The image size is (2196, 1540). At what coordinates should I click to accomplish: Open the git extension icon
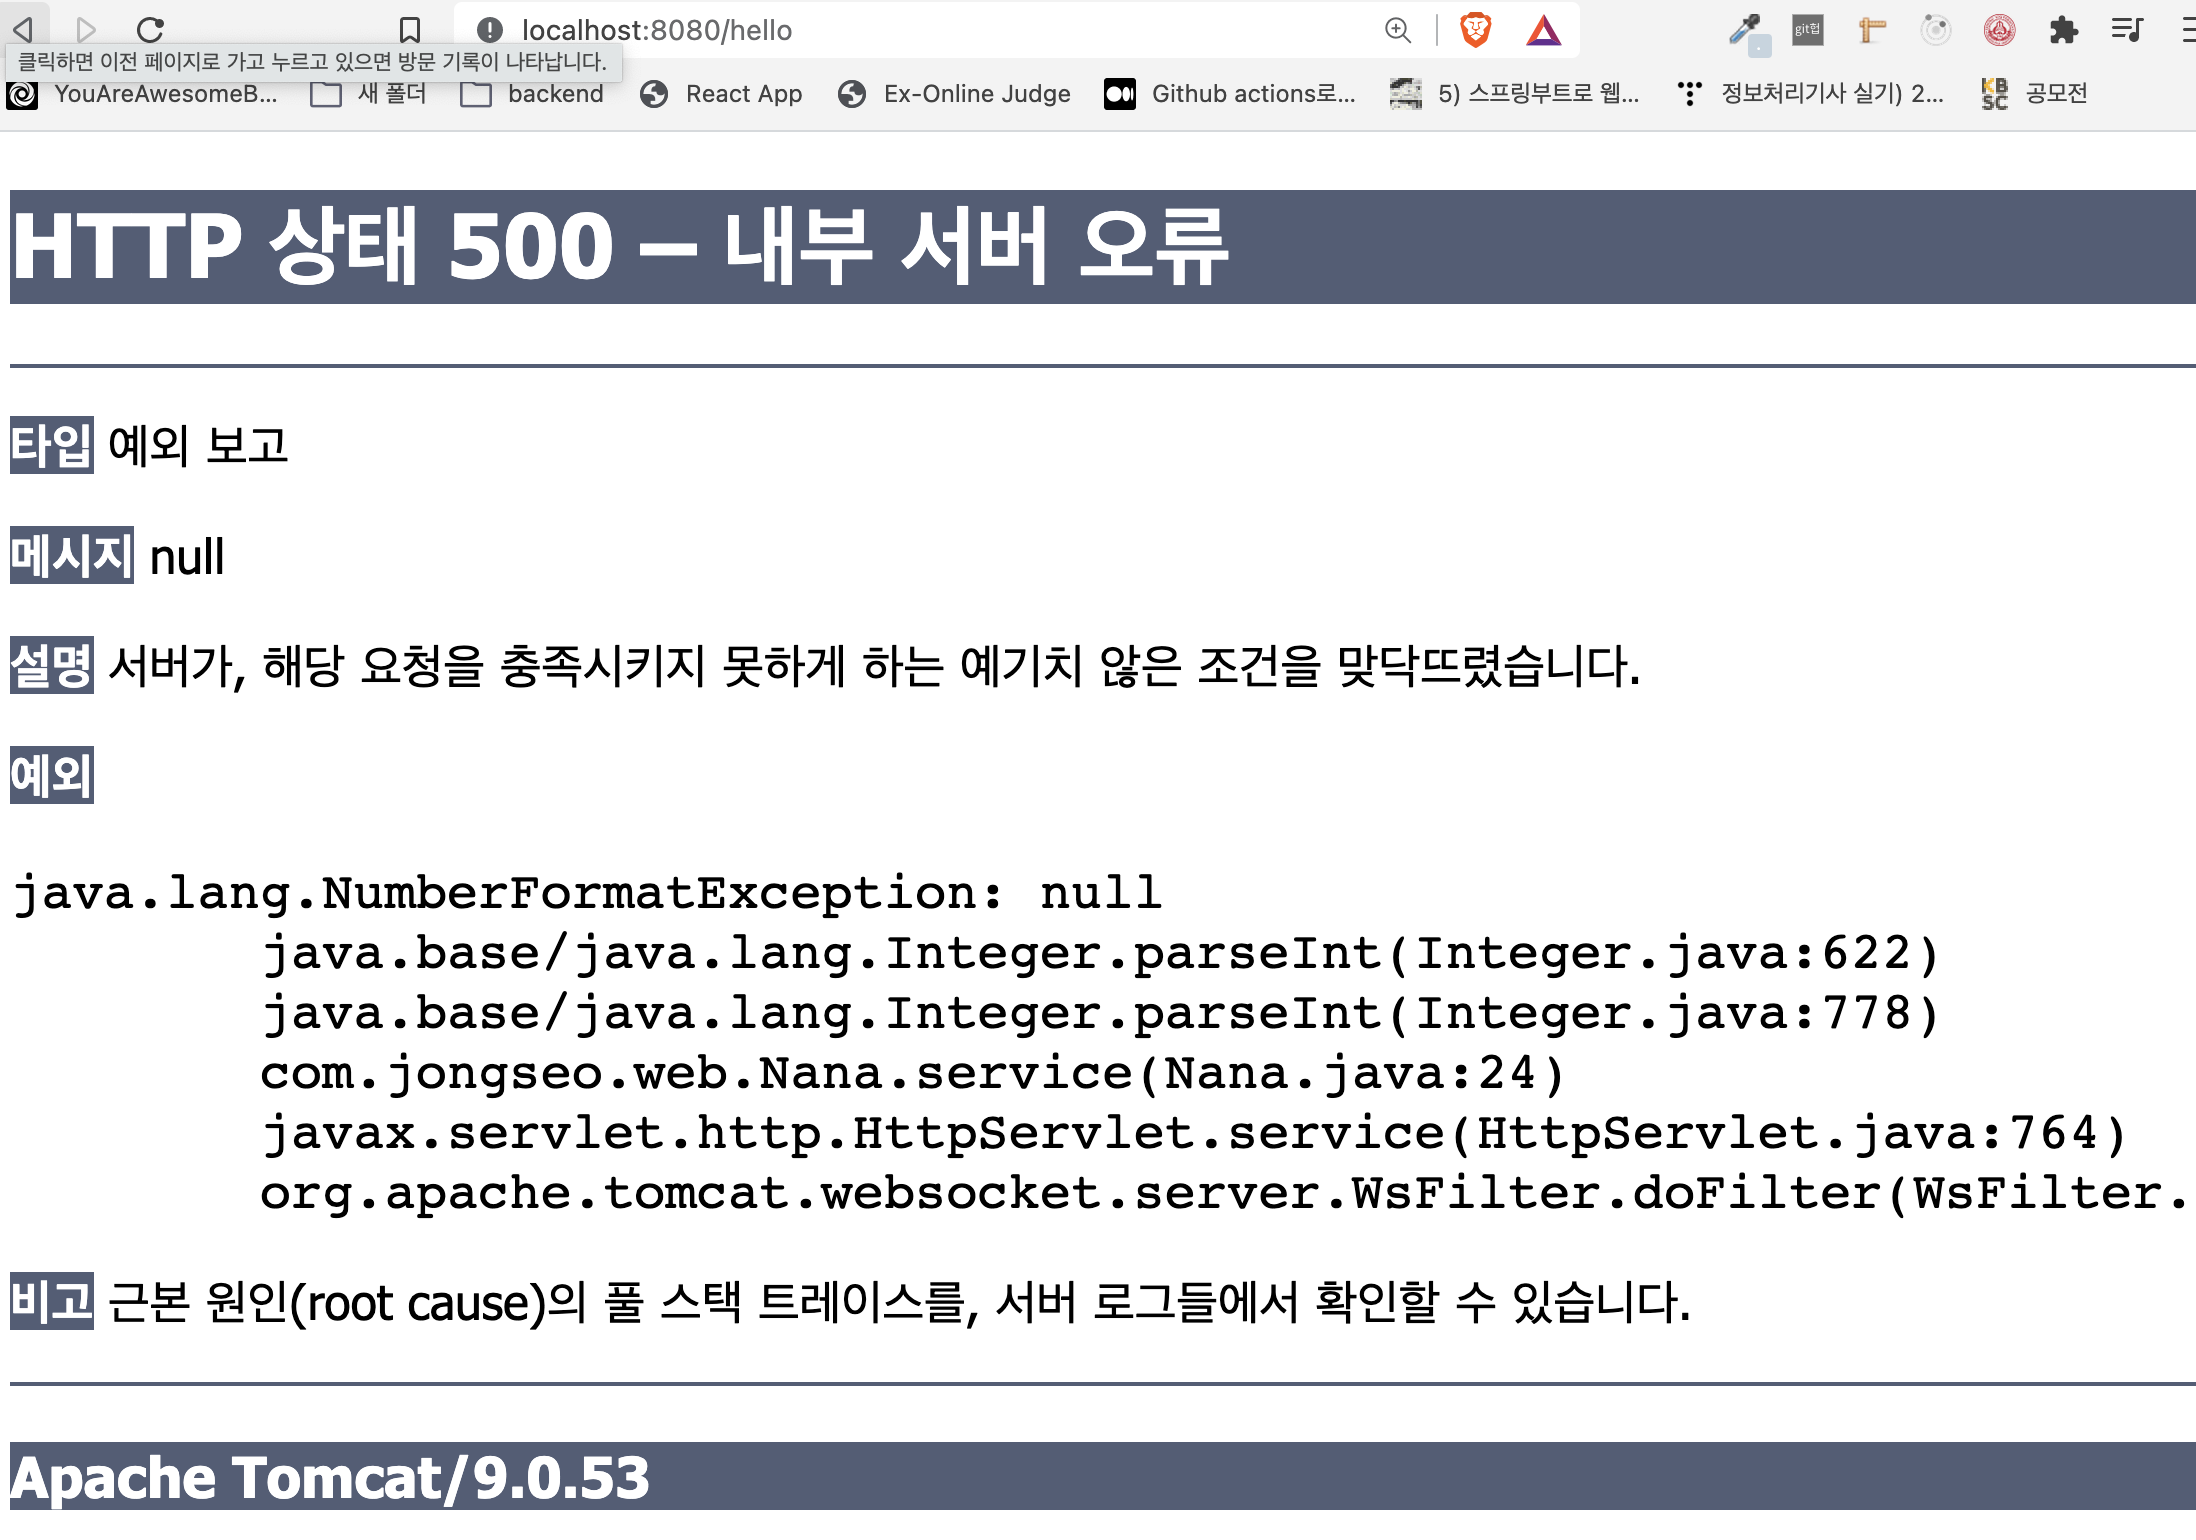point(1807,30)
